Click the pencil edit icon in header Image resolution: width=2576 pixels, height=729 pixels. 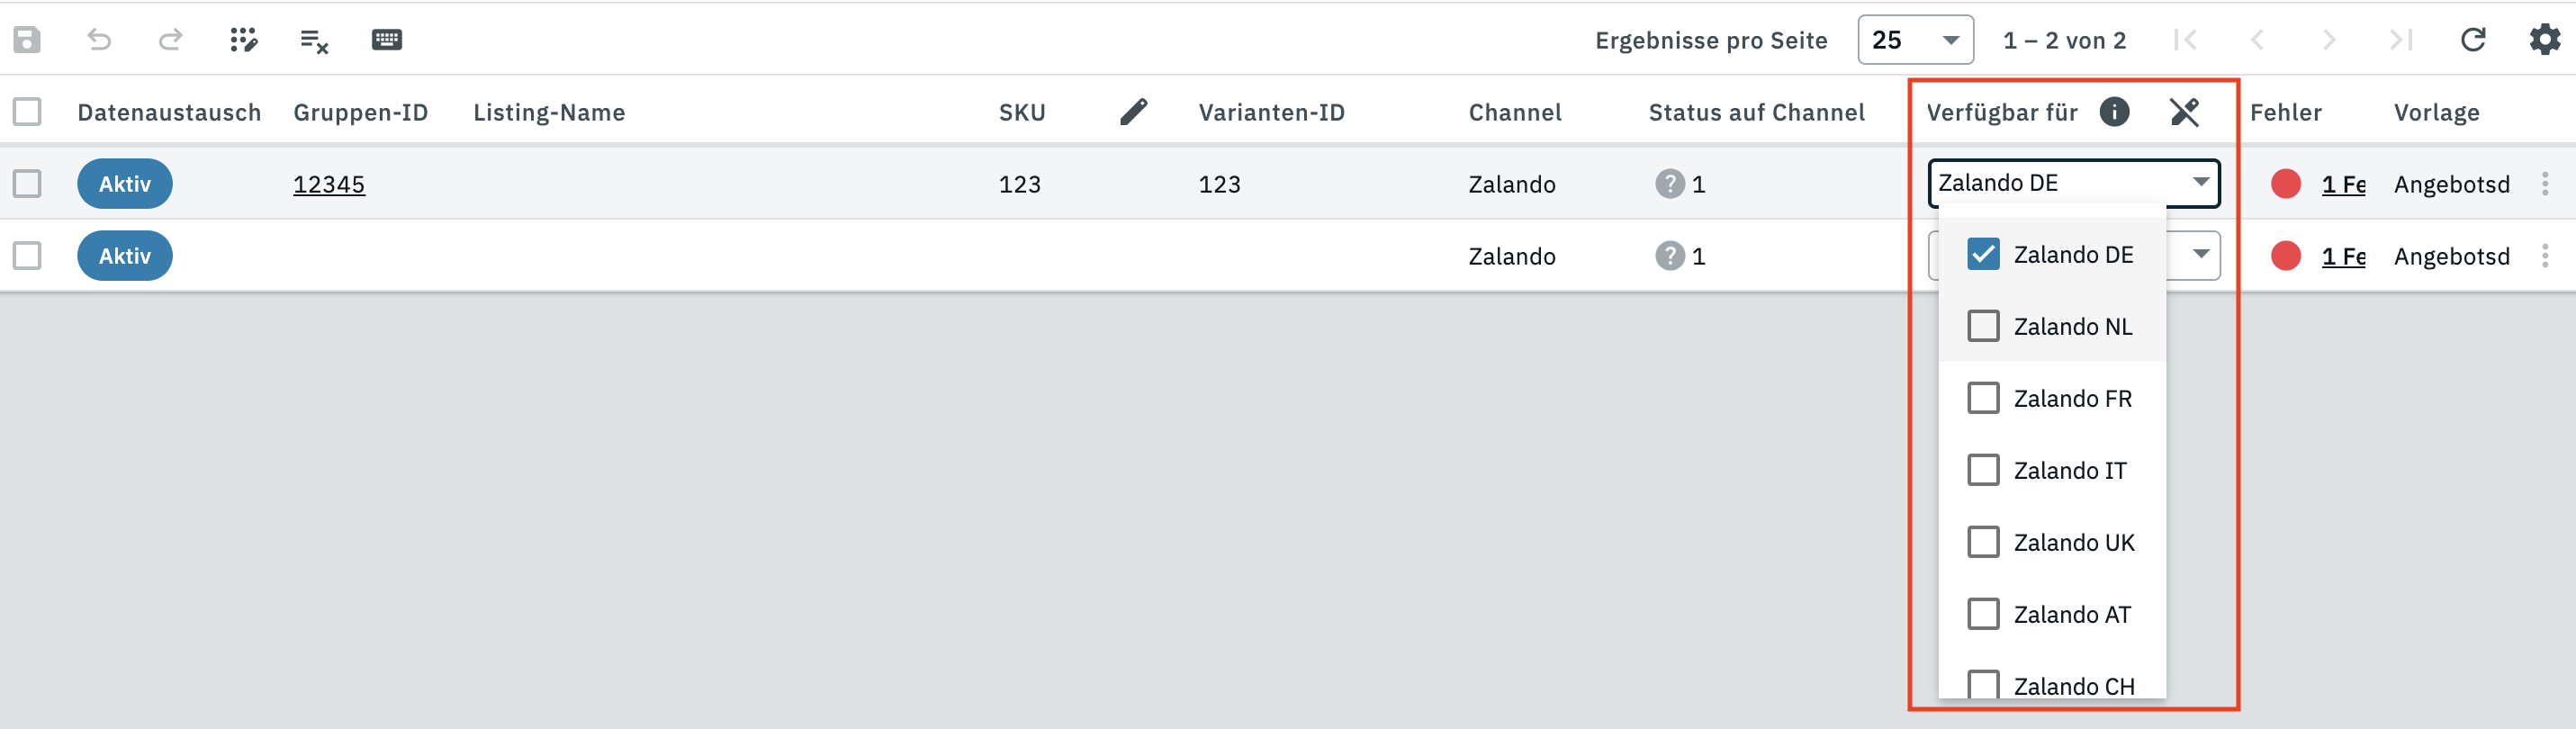1133,112
